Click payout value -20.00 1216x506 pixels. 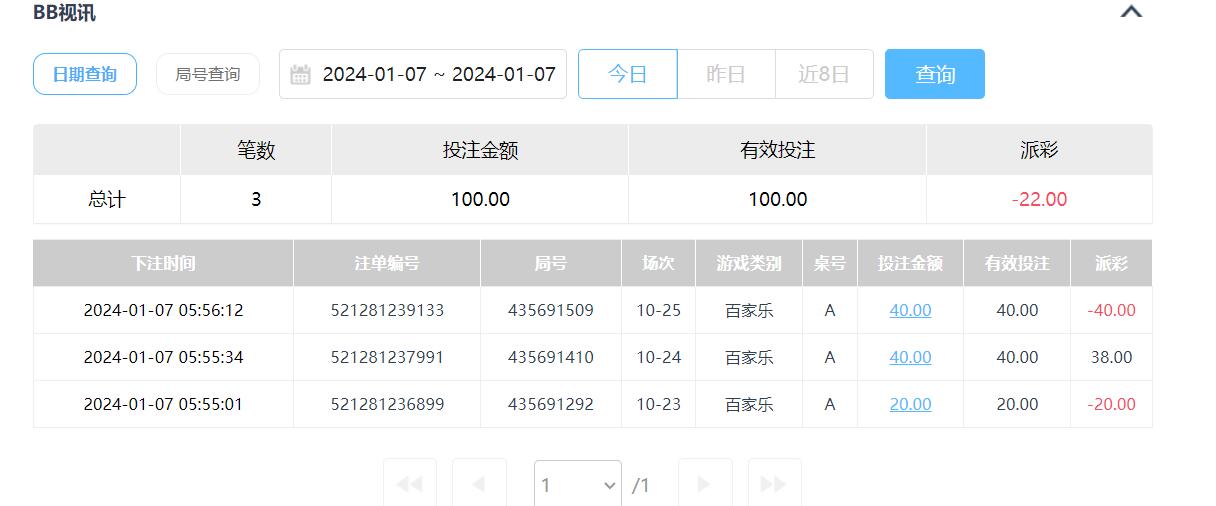coord(1111,404)
